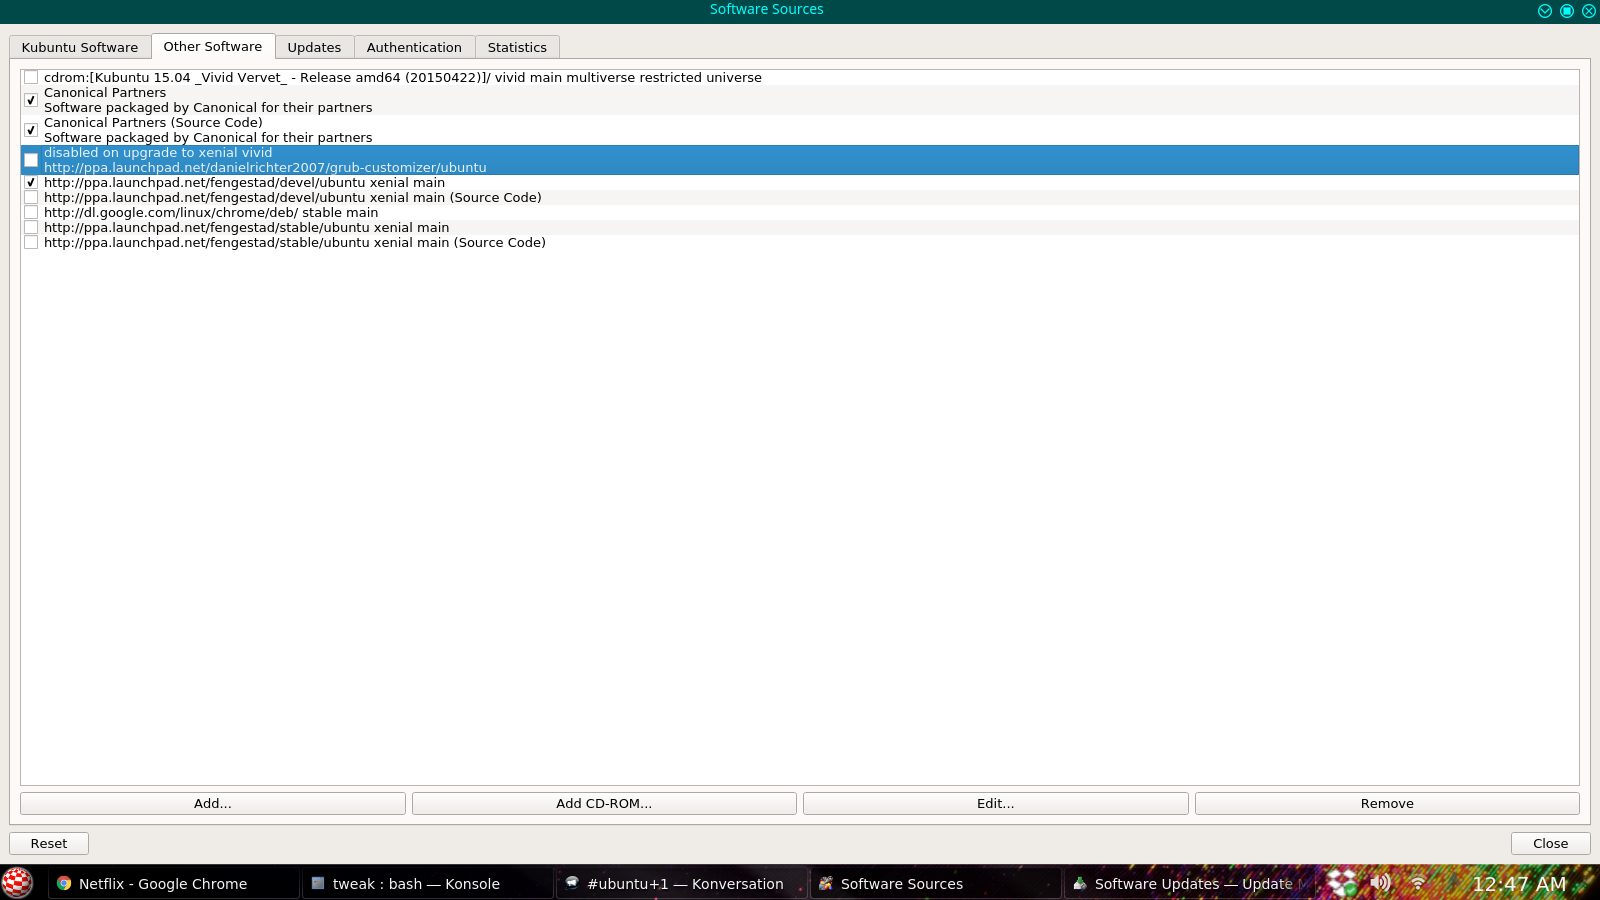This screenshot has height=900, width=1600.
Task: Open the Wi-Fi network tray icon
Action: click(x=1418, y=882)
